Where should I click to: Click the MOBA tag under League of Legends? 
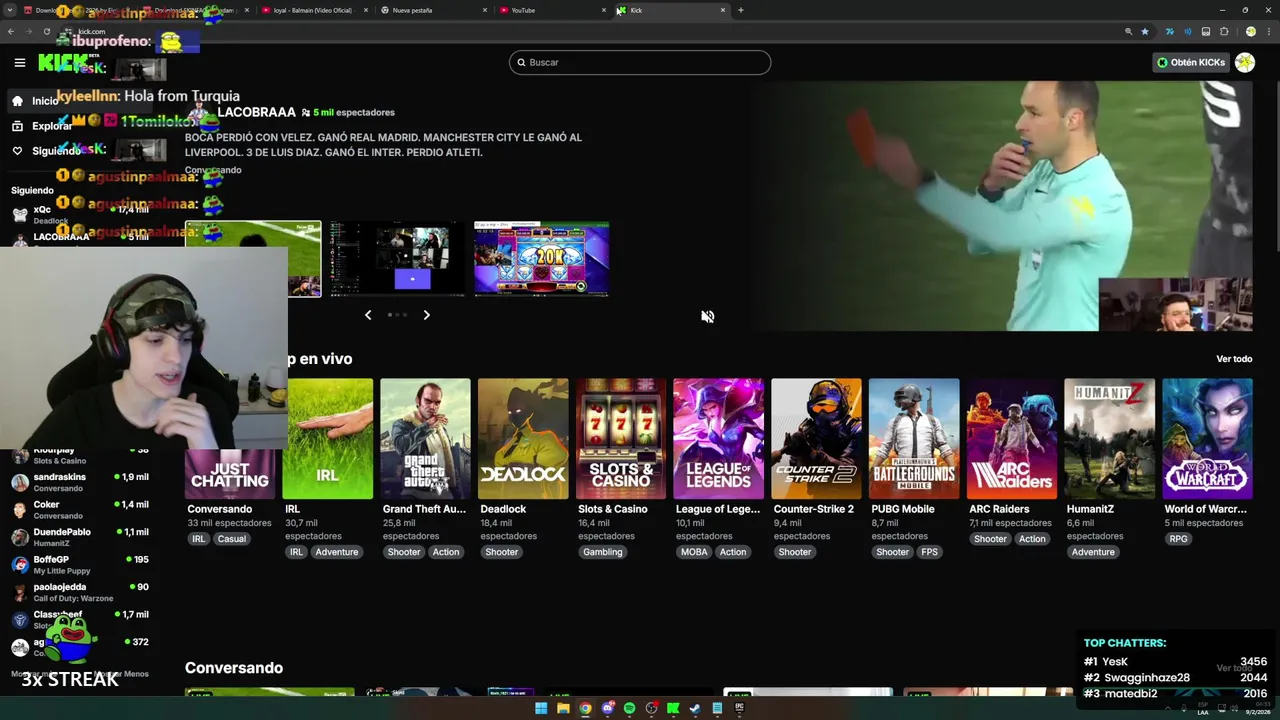tap(694, 552)
